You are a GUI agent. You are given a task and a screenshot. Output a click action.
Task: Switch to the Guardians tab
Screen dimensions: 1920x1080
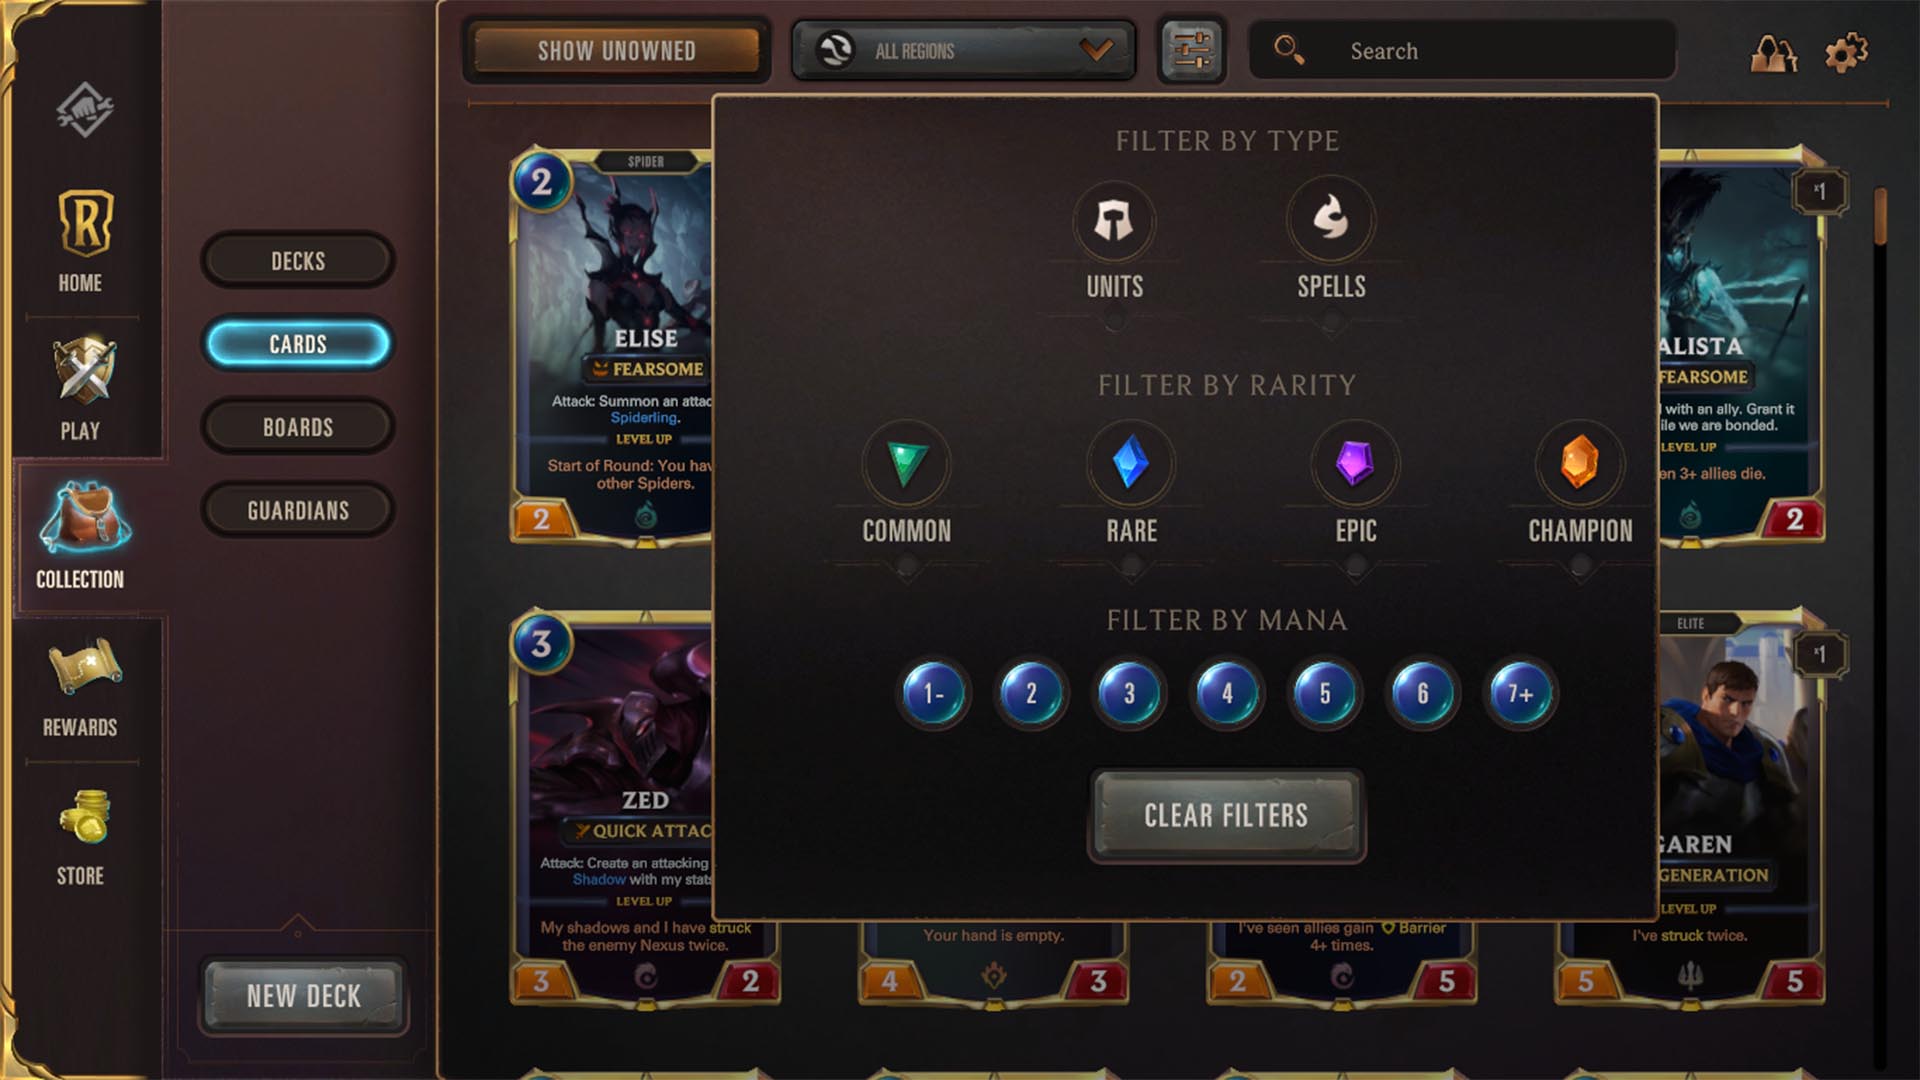point(298,510)
